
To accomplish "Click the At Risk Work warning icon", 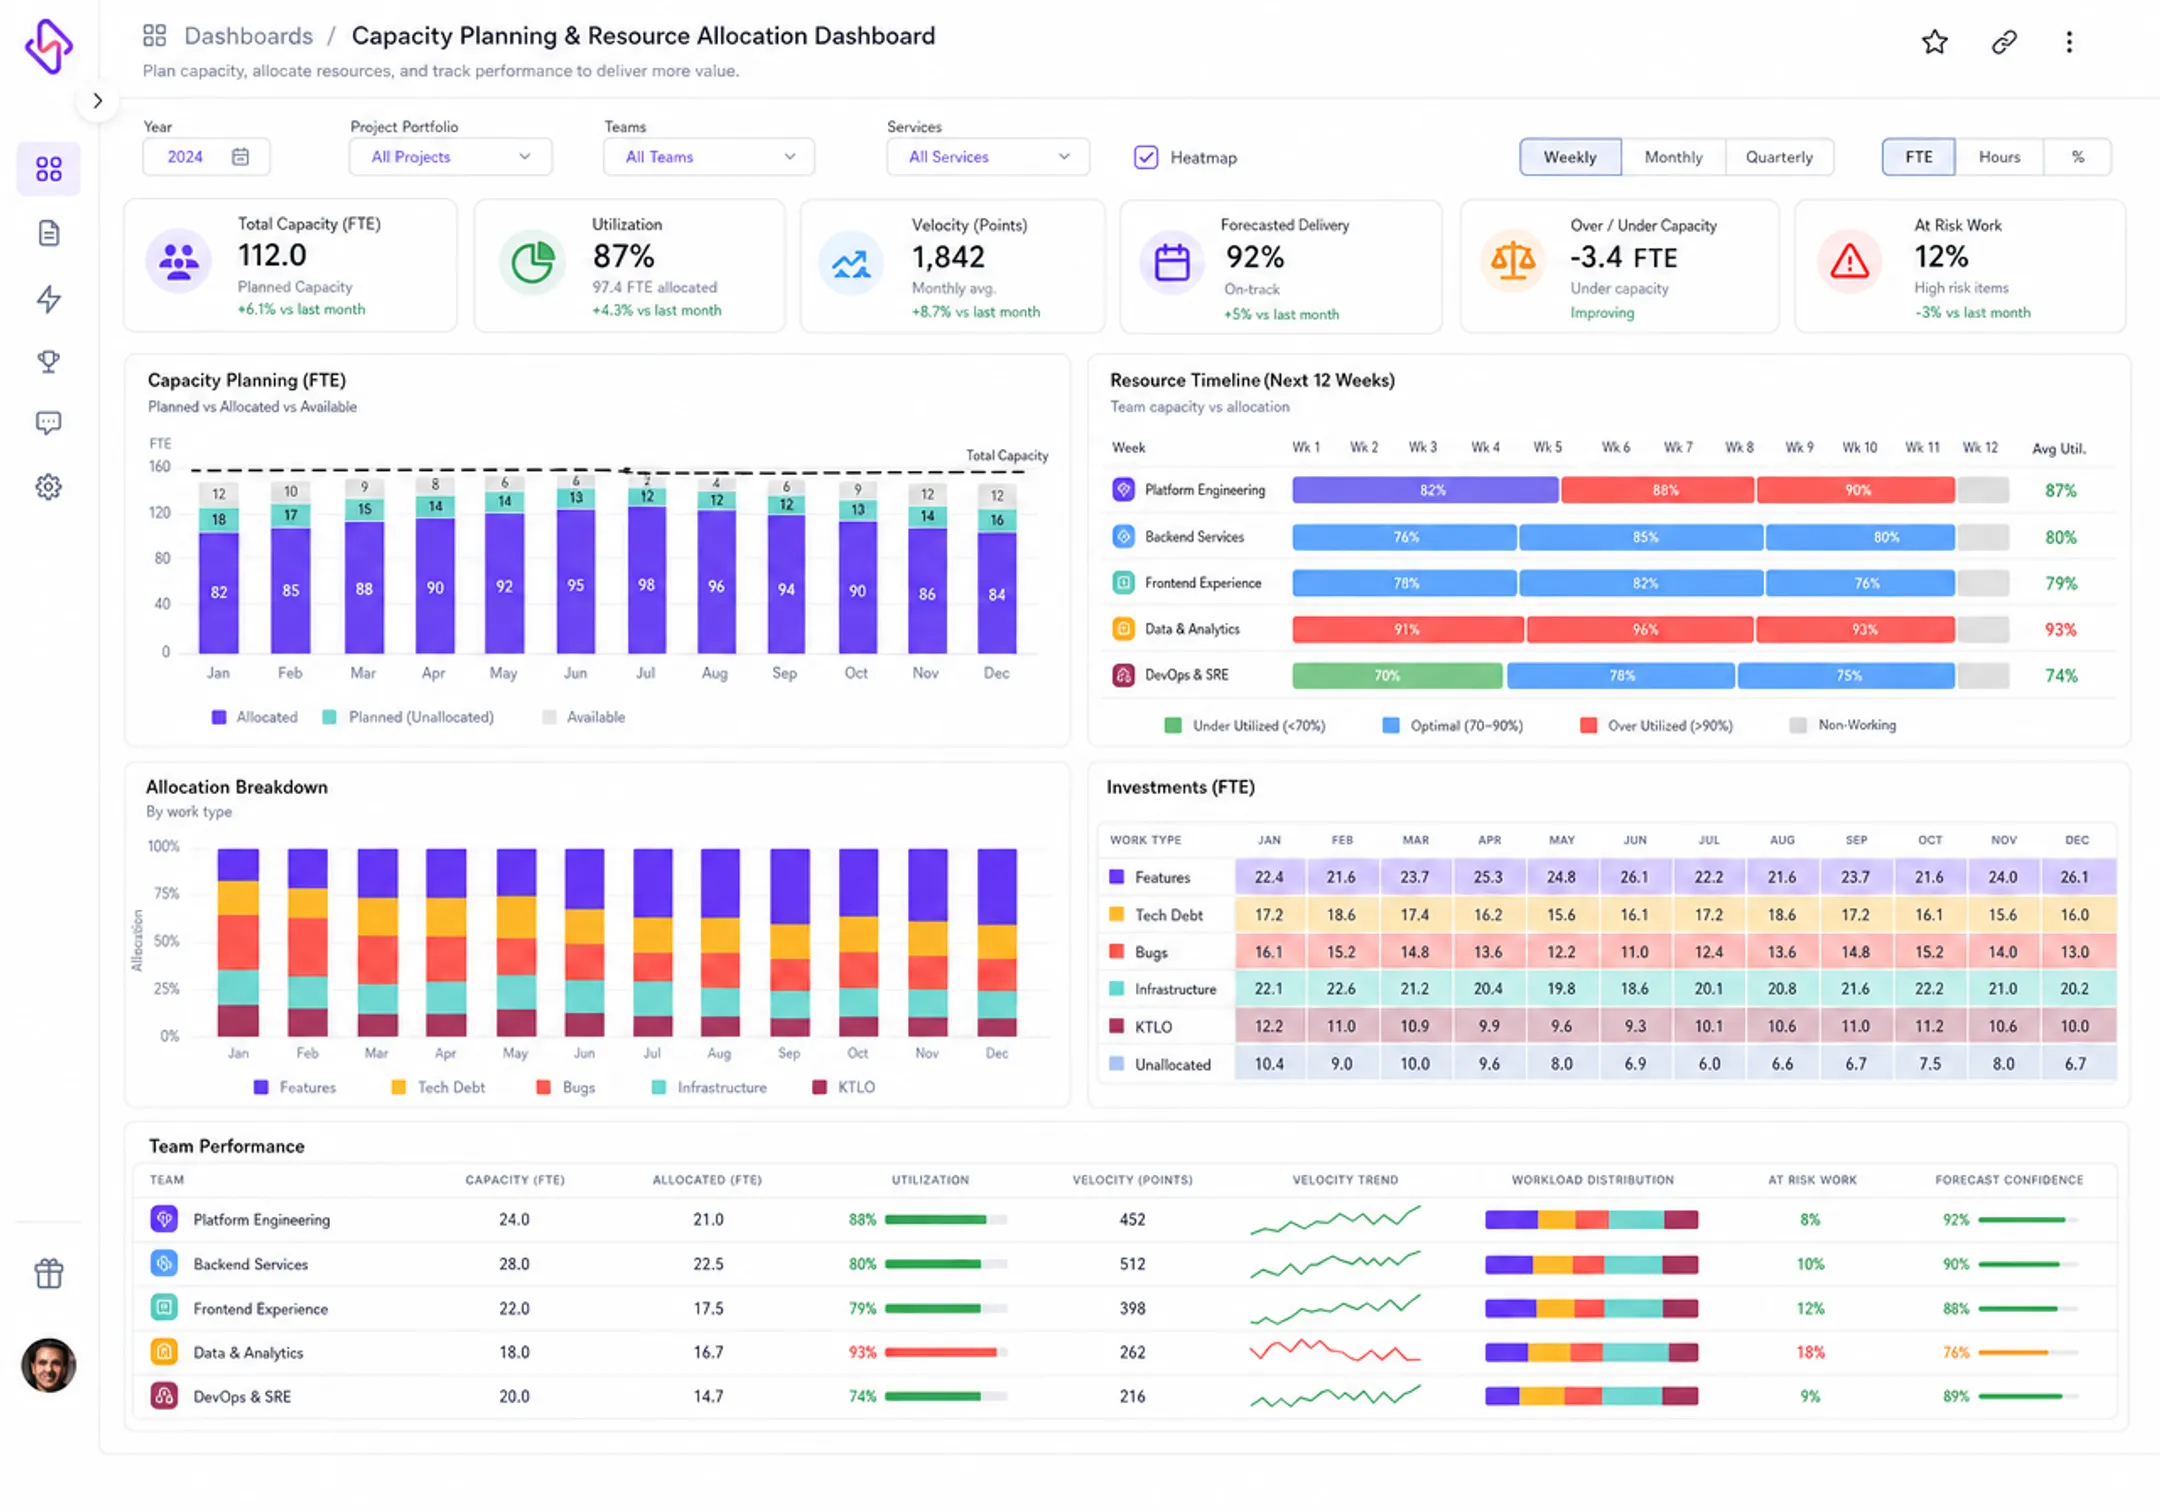I will coord(1849,262).
